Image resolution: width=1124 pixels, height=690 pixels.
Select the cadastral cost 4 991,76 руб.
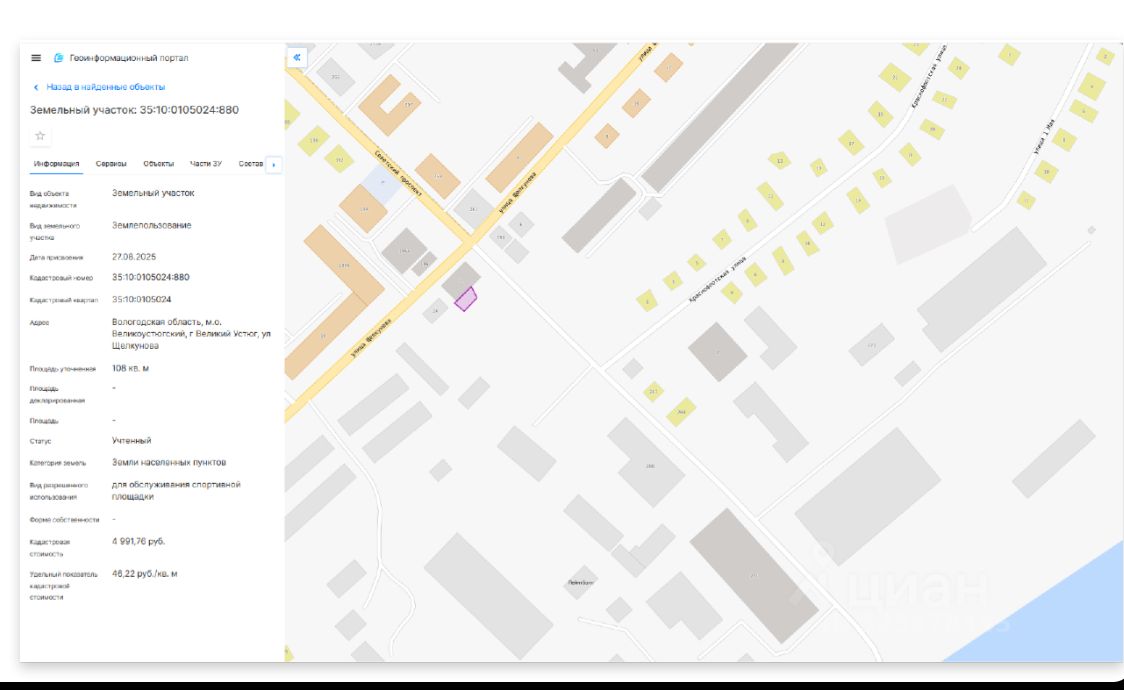[x=138, y=541]
